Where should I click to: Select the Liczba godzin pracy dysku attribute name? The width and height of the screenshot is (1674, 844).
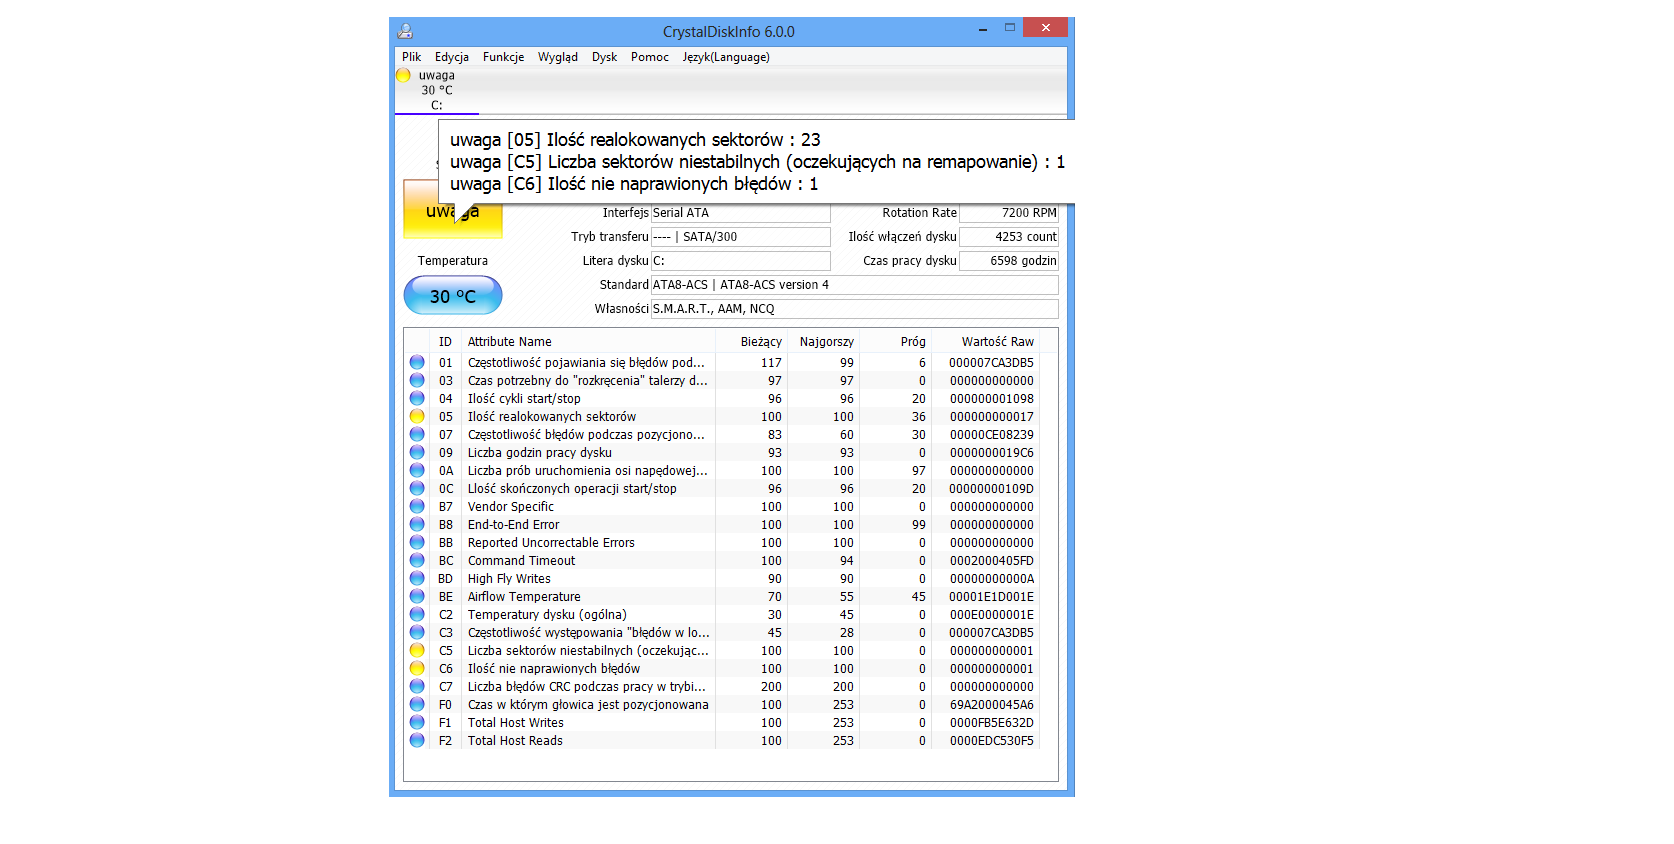[x=540, y=453]
